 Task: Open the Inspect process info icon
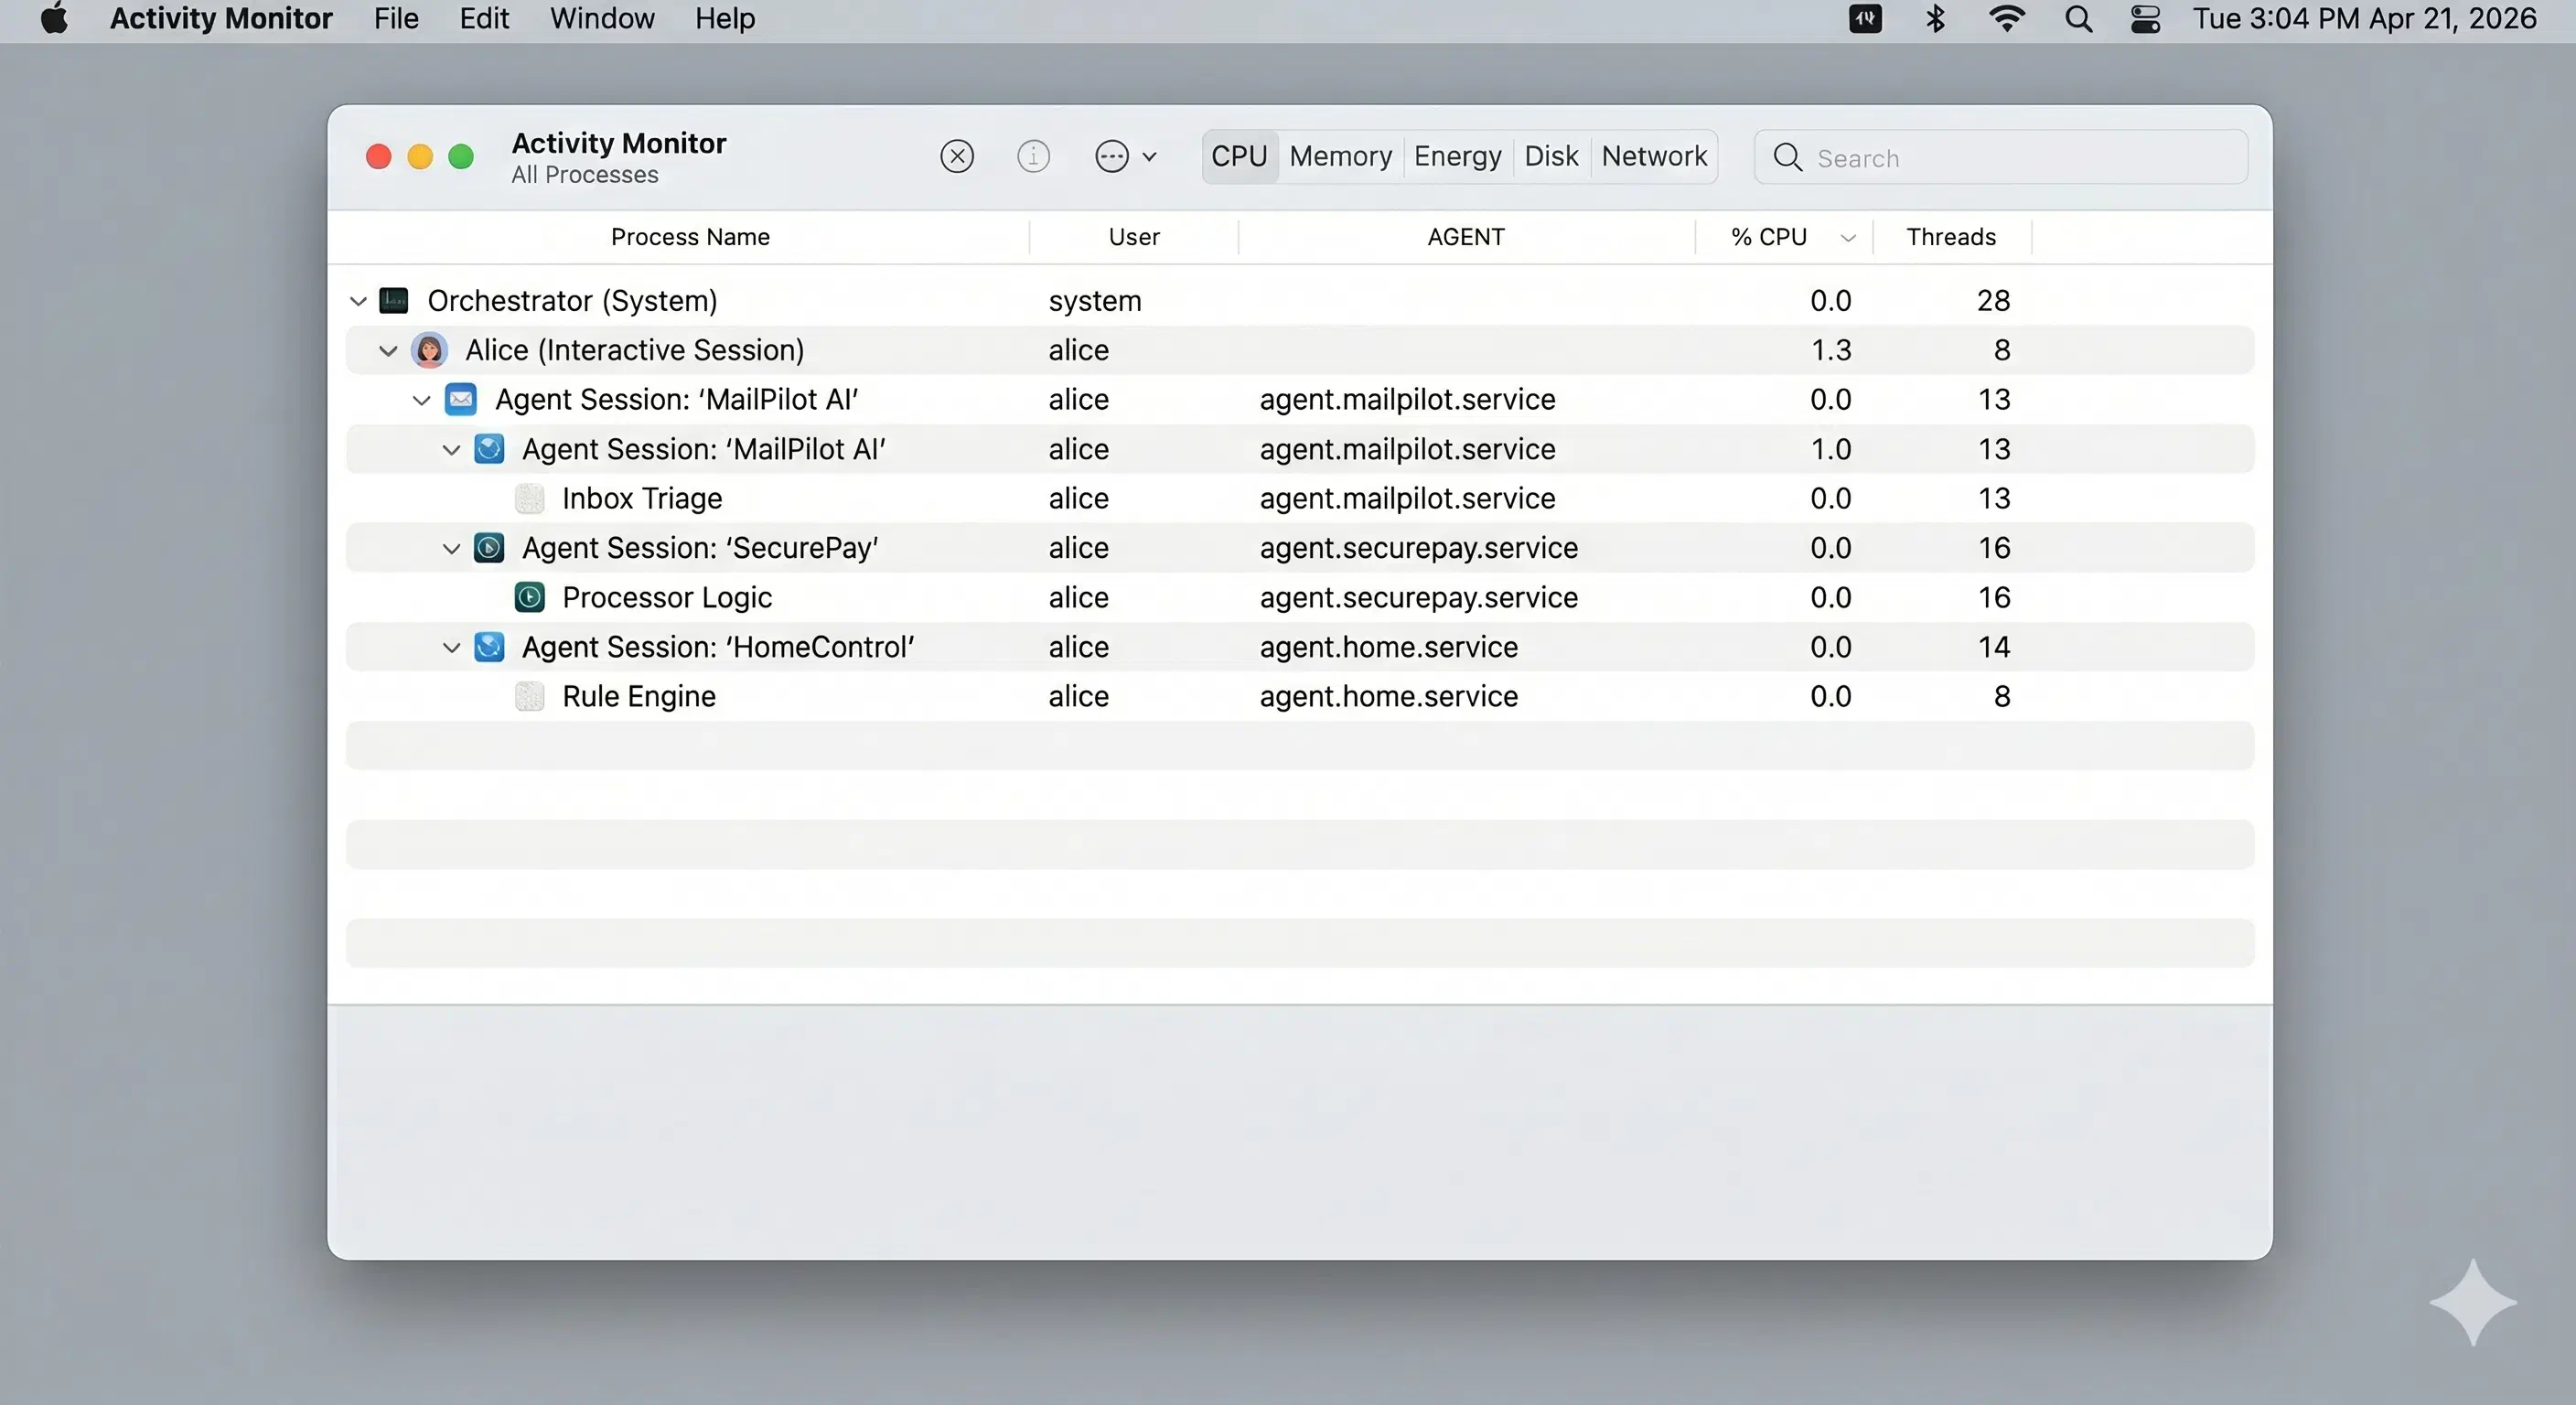(x=1034, y=156)
